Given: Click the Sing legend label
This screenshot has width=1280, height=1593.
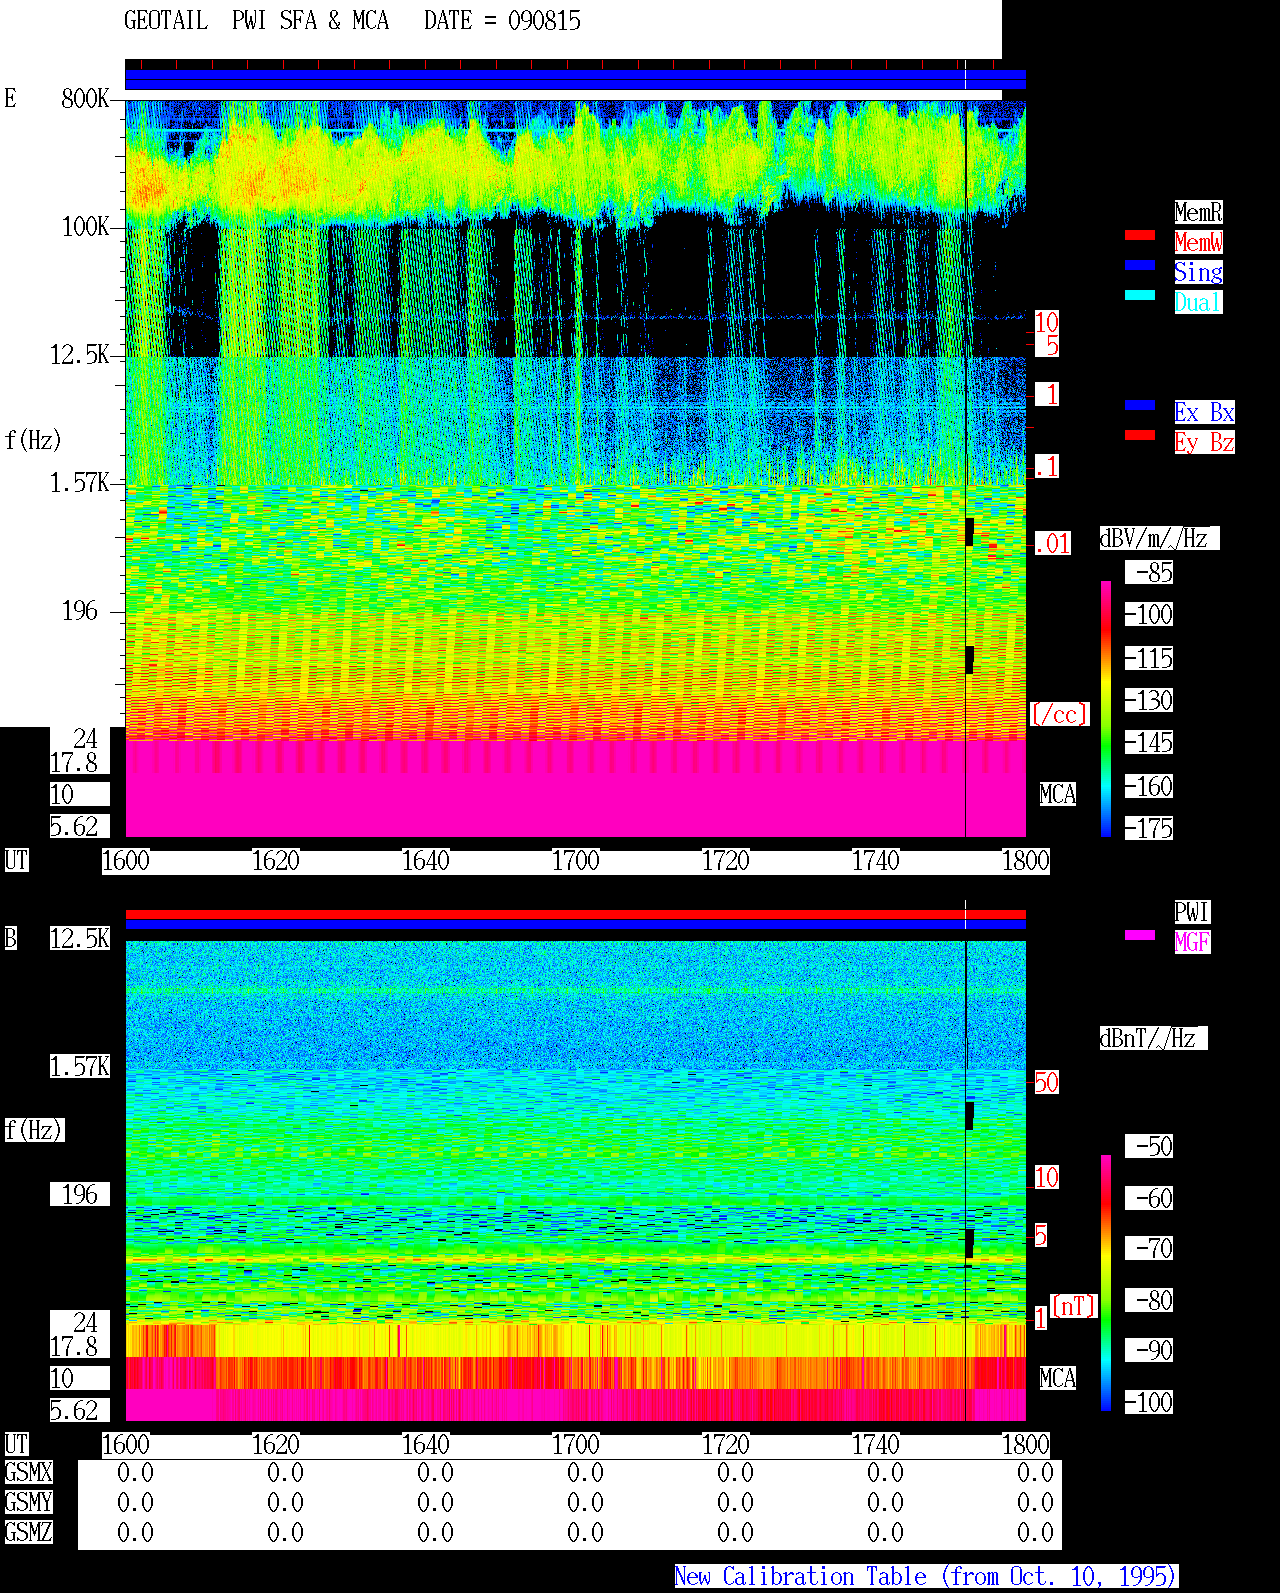Looking at the screenshot, I should (1198, 272).
